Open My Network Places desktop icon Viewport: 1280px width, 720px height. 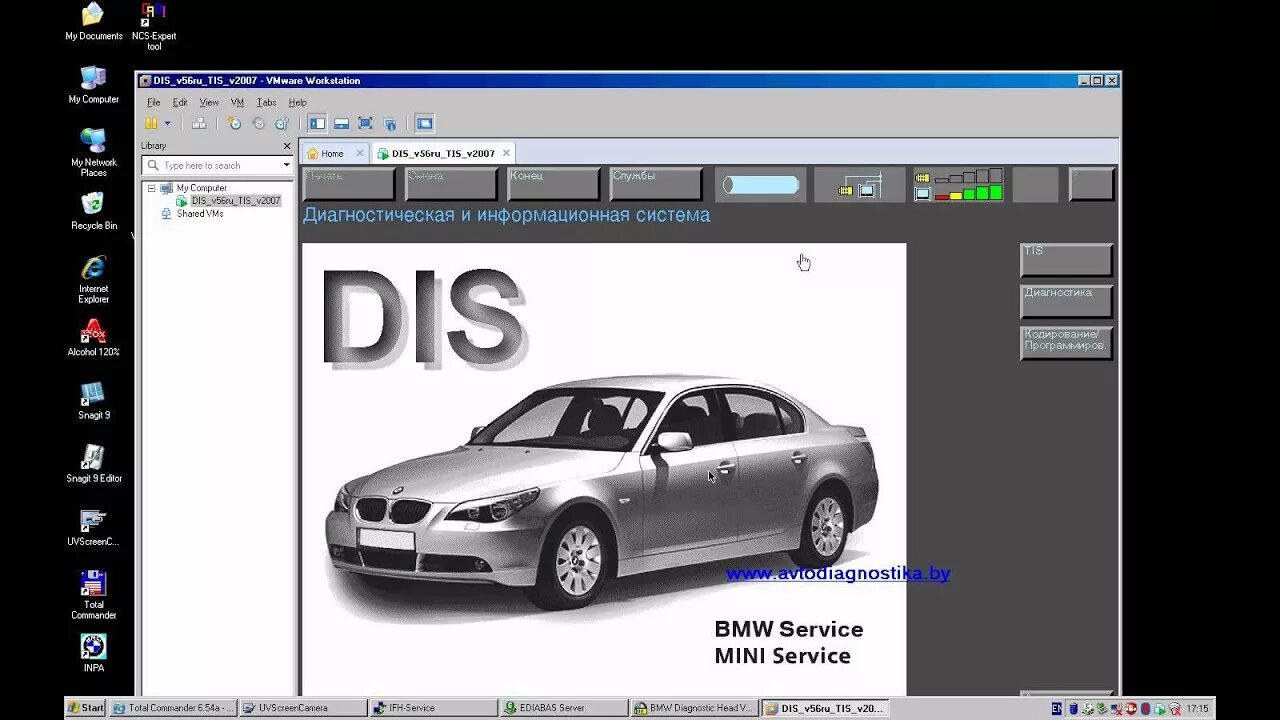tap(93, 153)
